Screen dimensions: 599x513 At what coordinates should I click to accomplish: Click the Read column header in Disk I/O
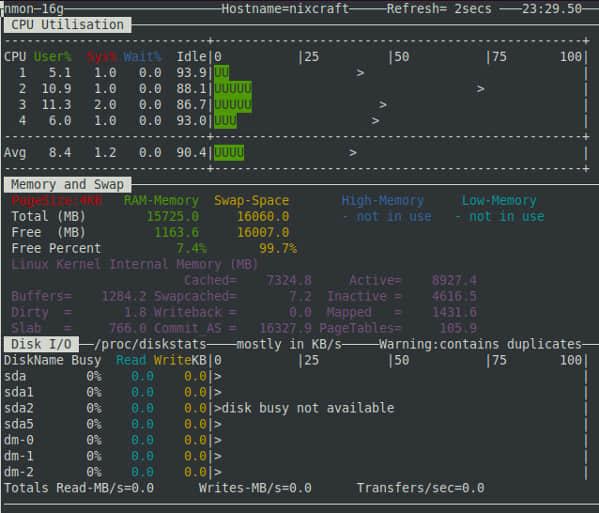[131, 360]
